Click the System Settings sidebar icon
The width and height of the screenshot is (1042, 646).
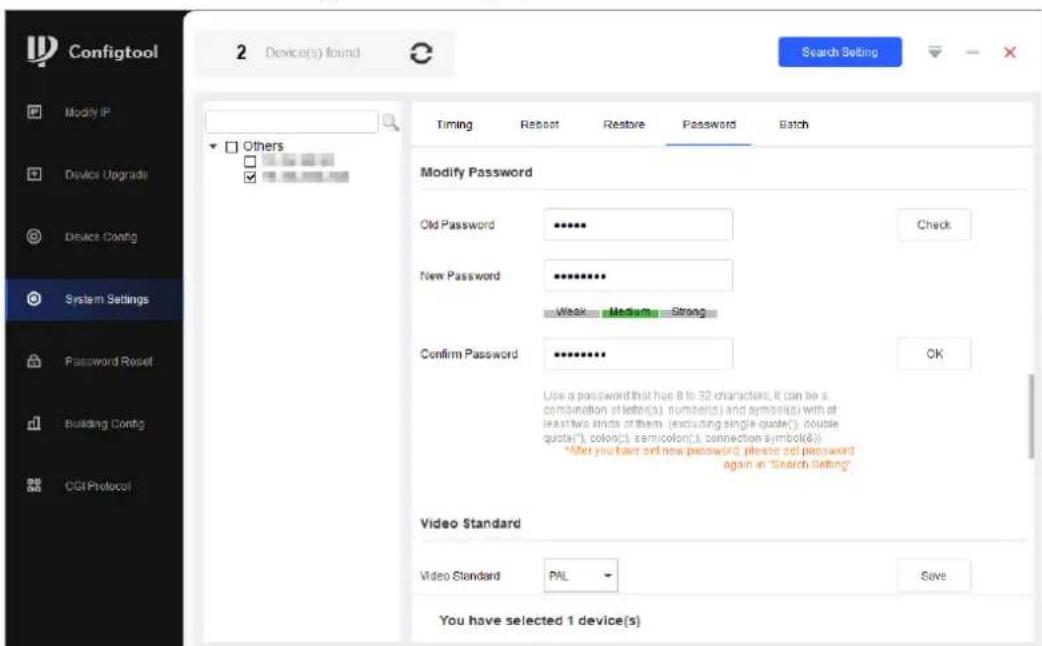[x=34, y=299]
